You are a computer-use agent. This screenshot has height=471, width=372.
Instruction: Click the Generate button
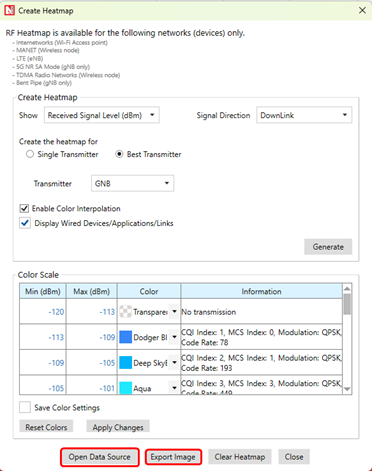tap(328, 247)
